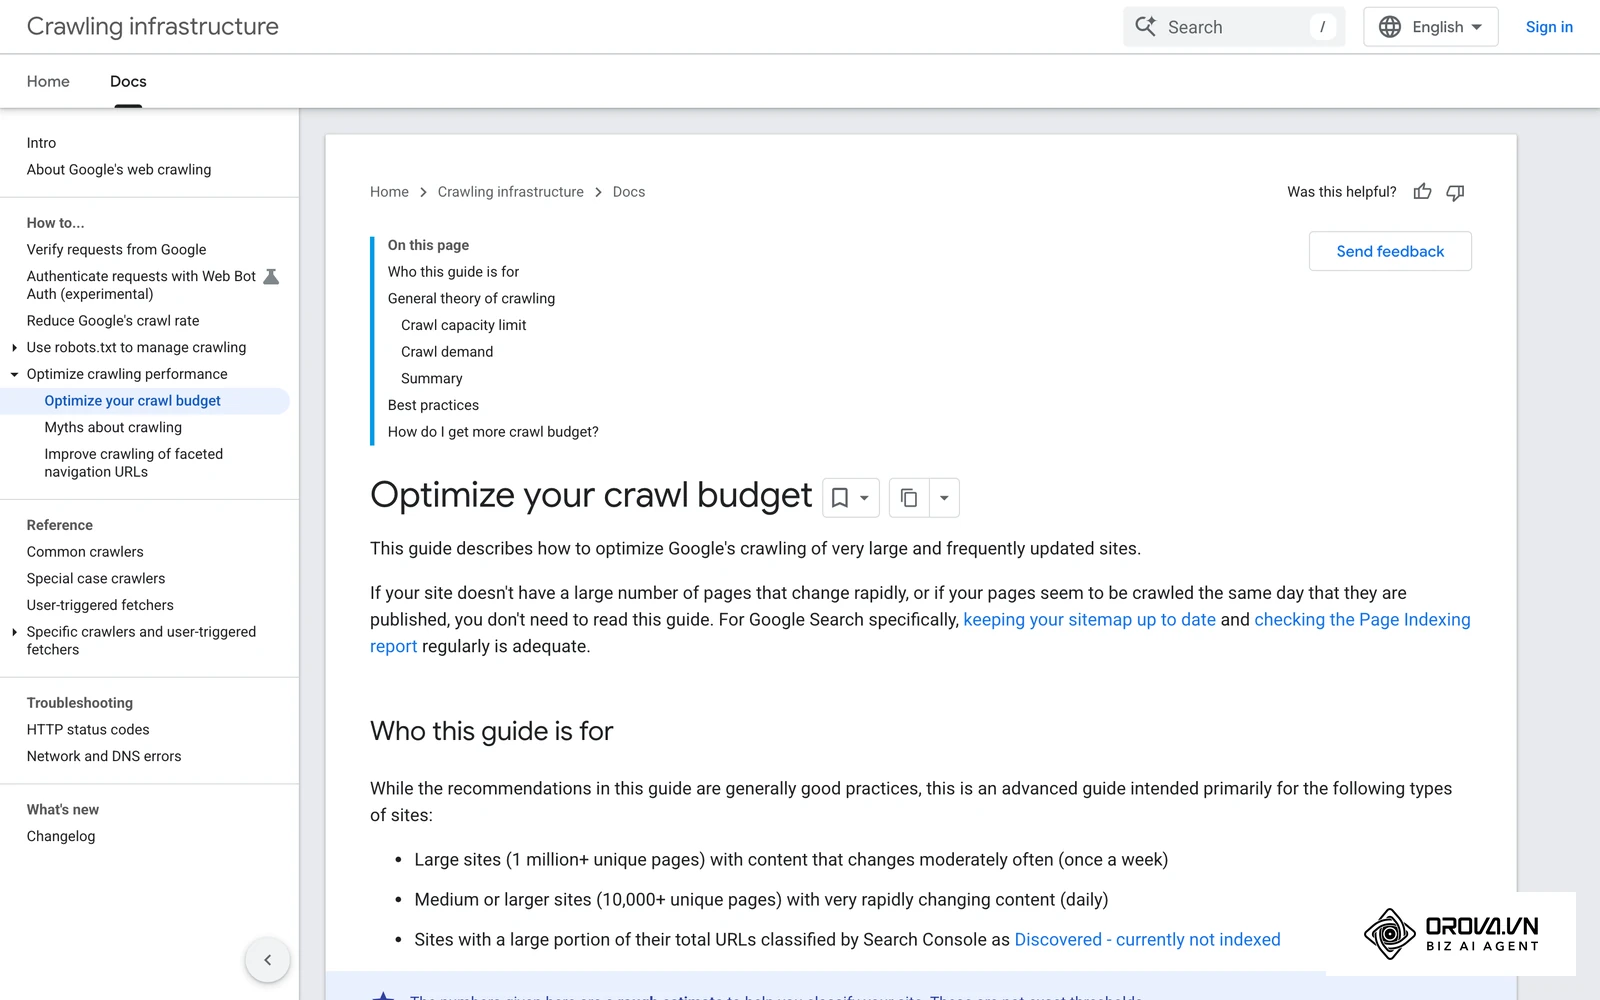Open Intro in the sidebar
Viewport: 1600px width, 1000px height.
coord(41,143)
